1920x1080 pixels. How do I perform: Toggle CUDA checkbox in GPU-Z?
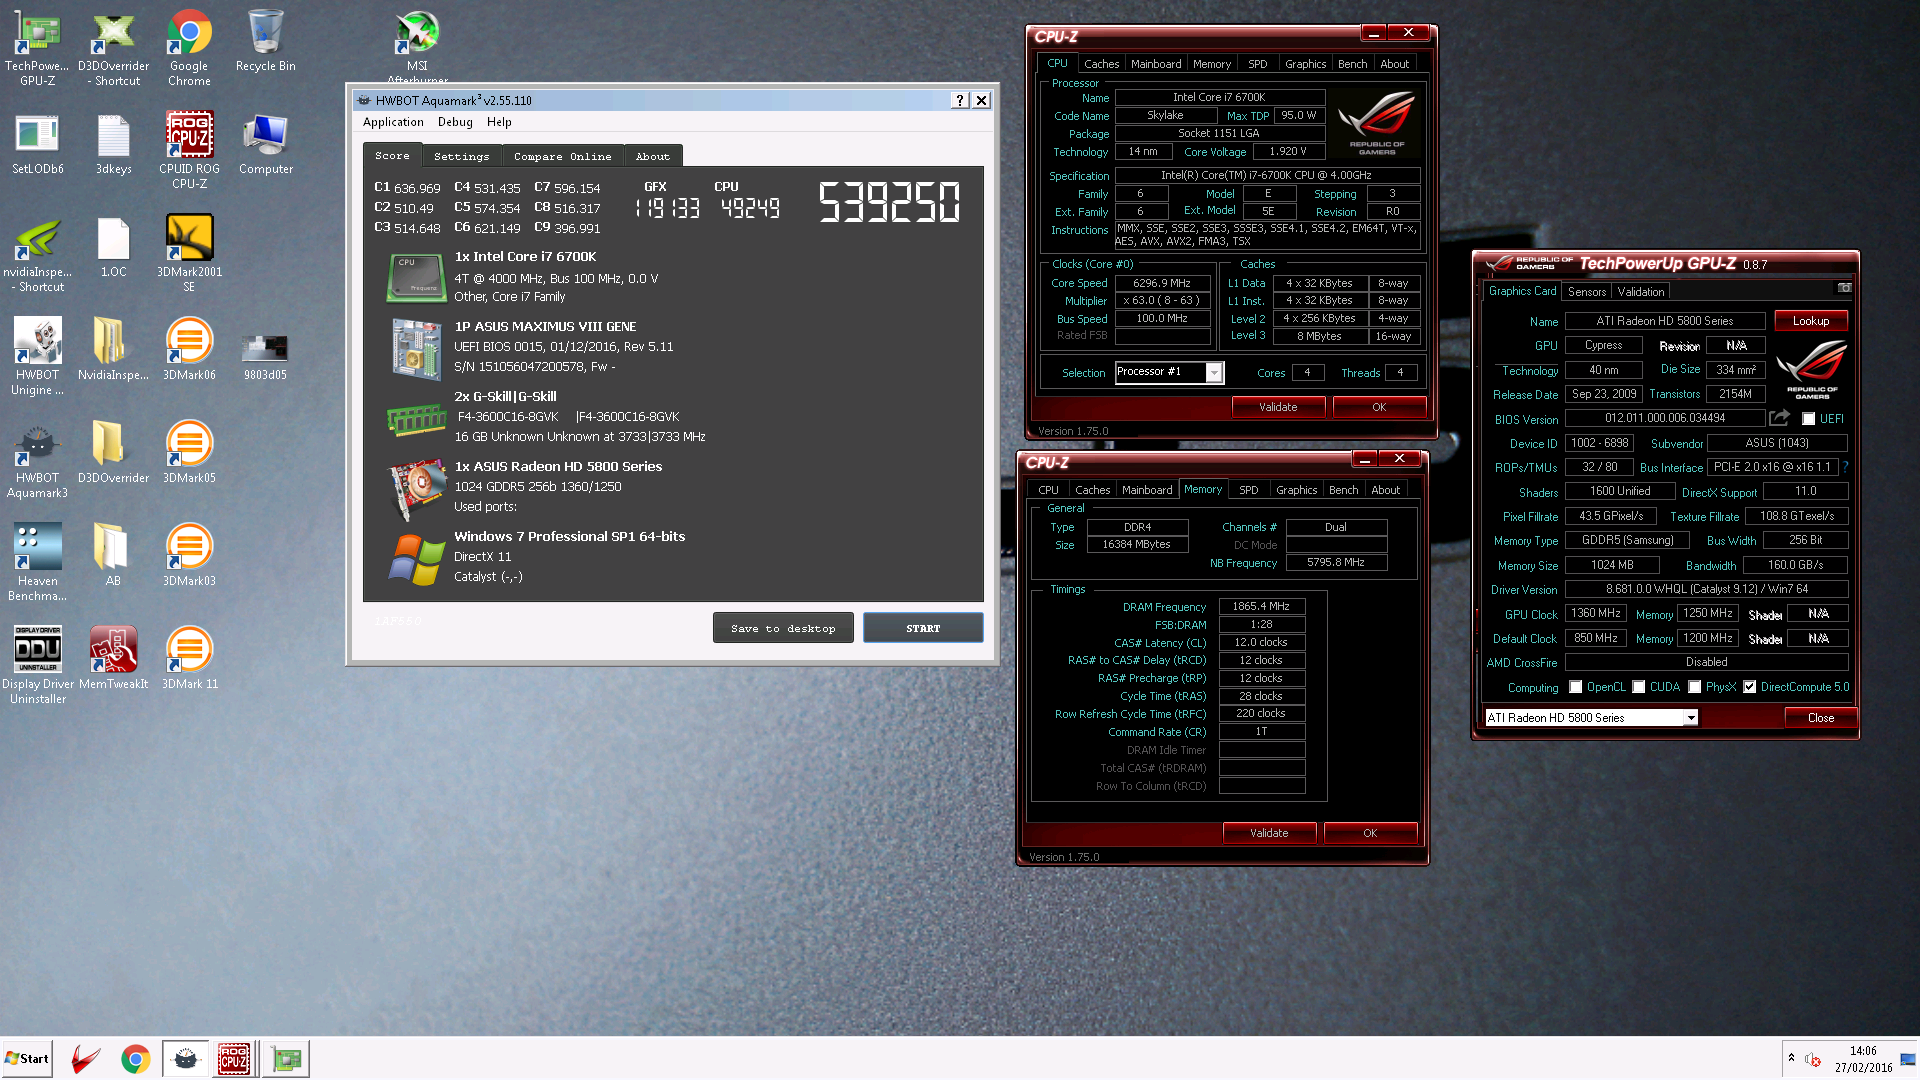1638,687
